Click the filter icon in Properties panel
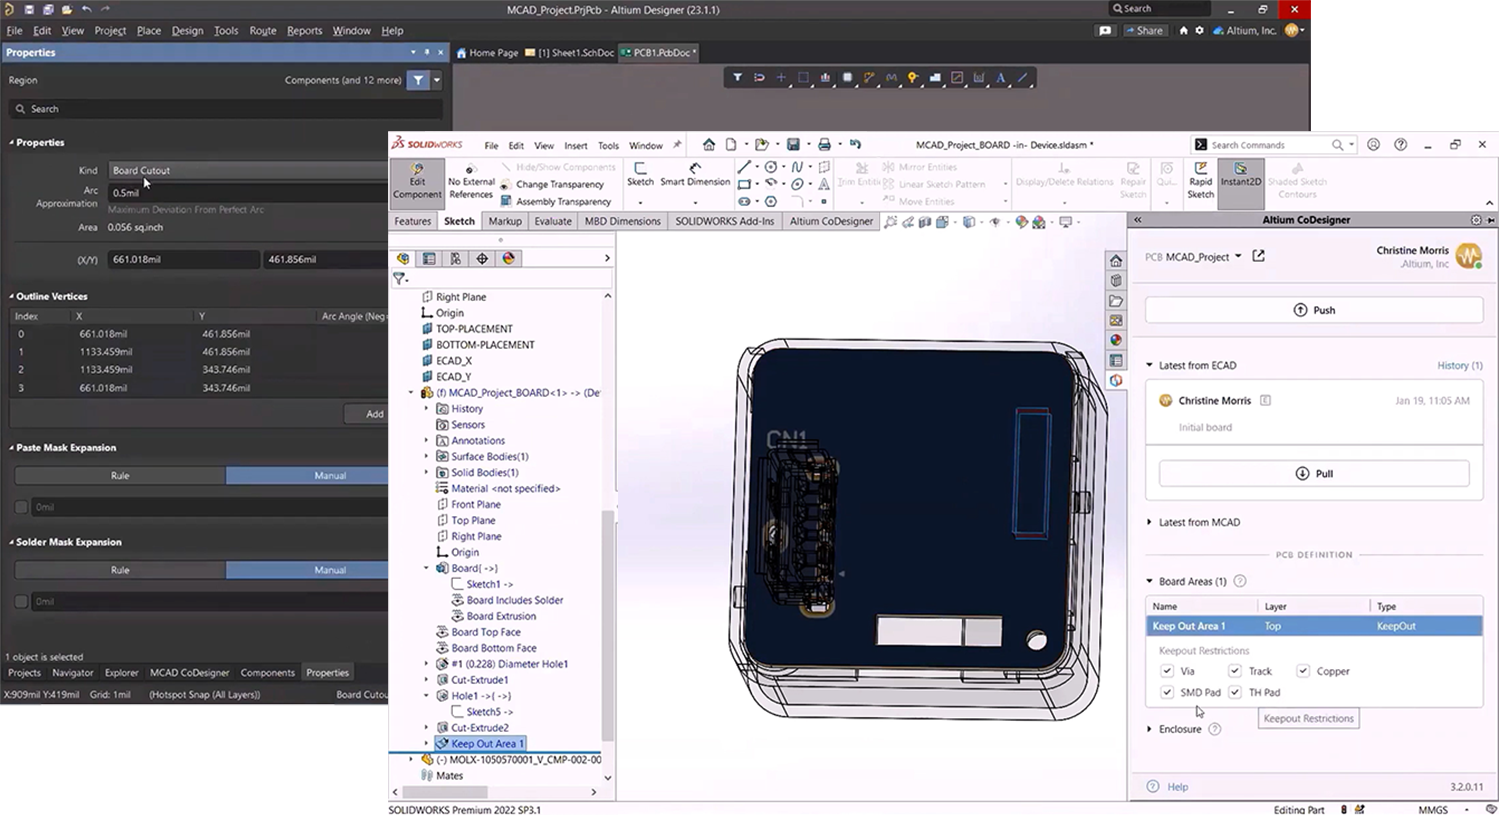 click(x=418, y=80)
